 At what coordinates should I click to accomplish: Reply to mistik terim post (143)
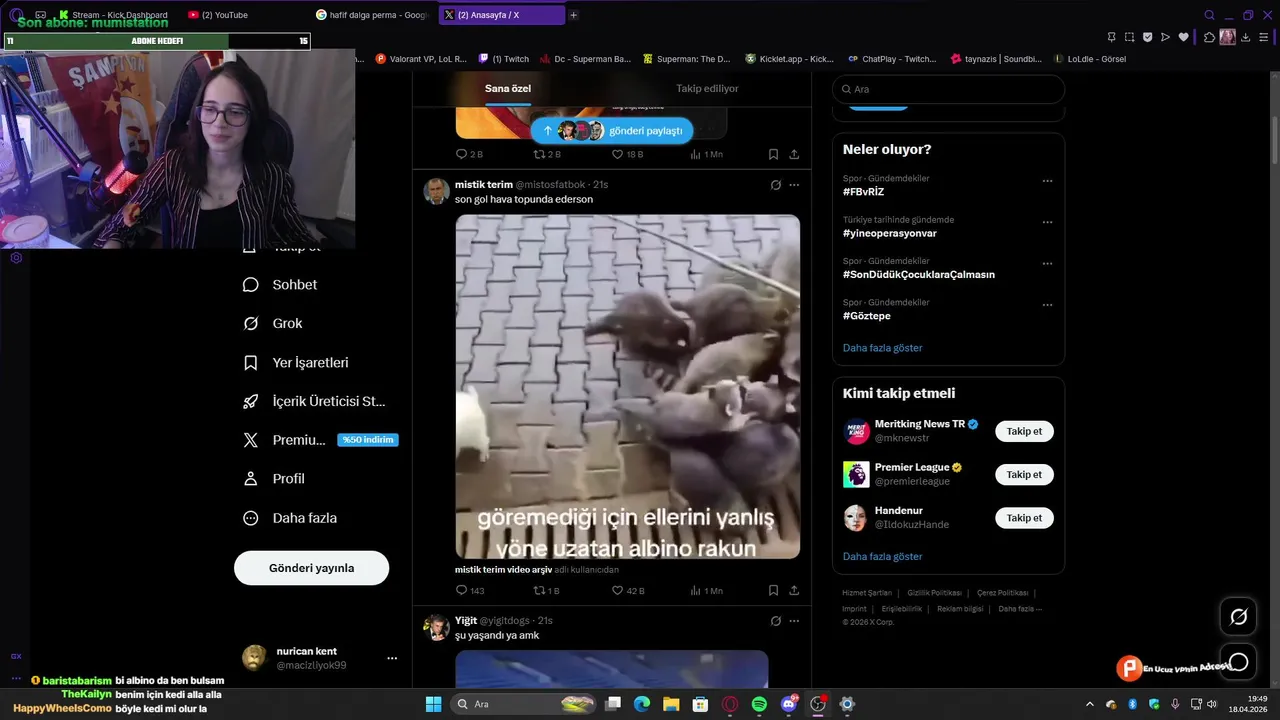tap(470, 591)
